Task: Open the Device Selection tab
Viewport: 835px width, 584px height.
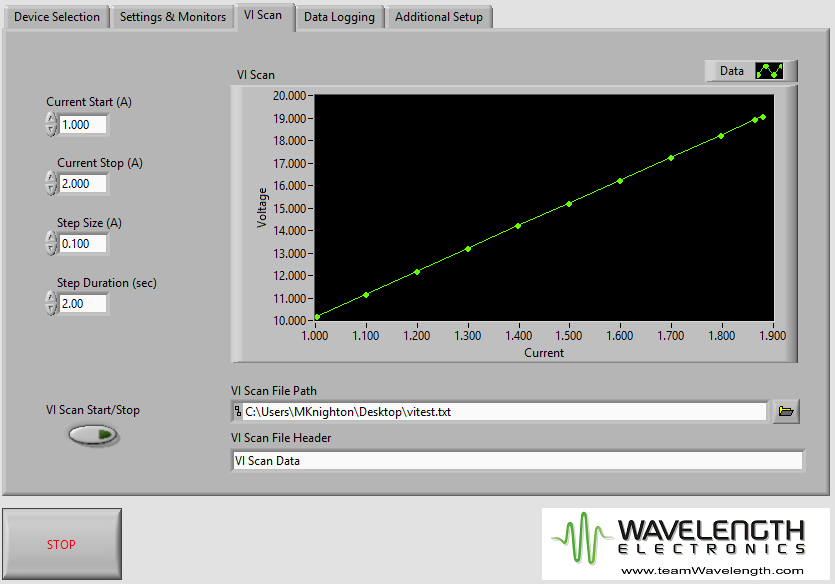Action: [57, 17]
